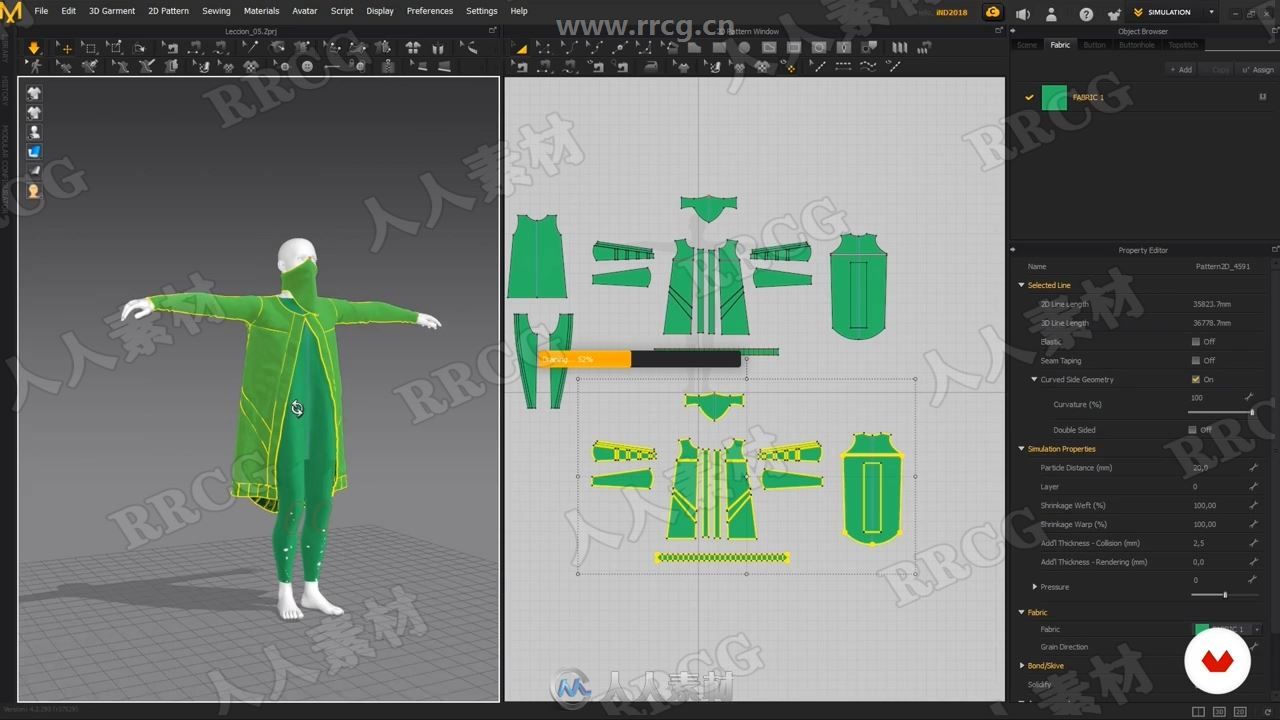1280x720 pixels.
Task: Toggle the FABRIC 1 check mark
Action: (x=1028, y=97)
